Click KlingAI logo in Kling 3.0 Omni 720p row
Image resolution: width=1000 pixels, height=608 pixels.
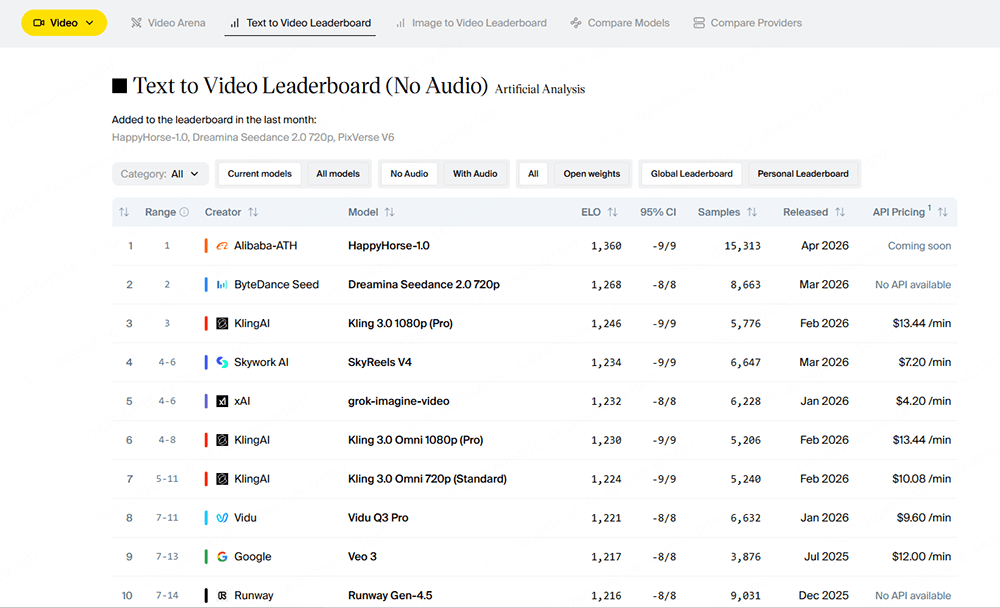pos(222,479)
